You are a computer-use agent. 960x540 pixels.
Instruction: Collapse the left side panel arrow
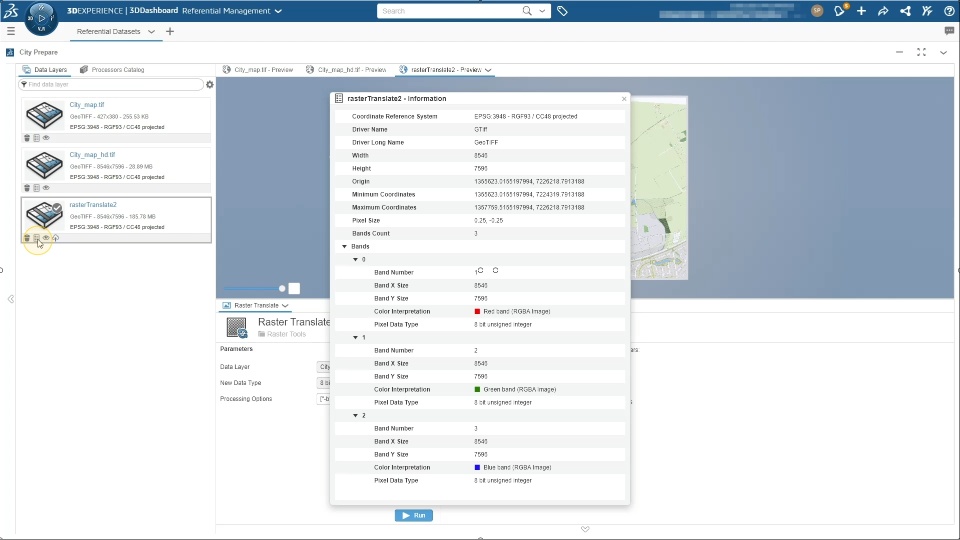10,299
